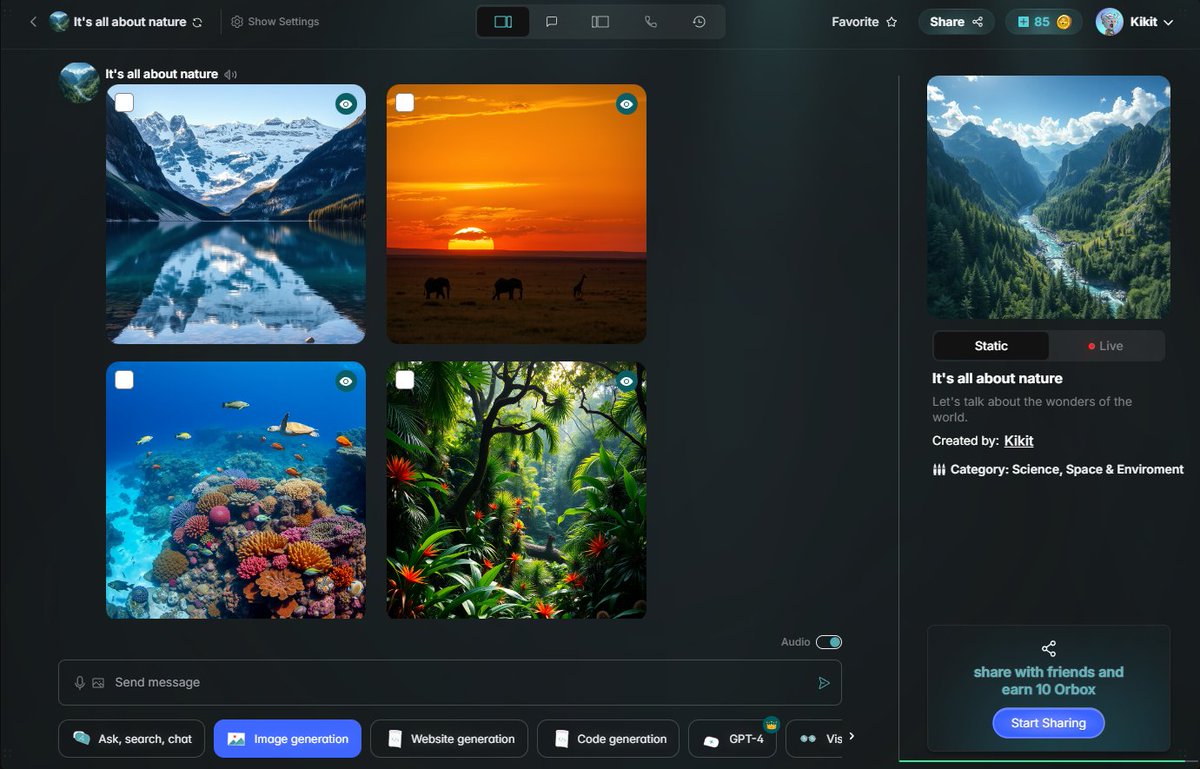Select Image generation mode
This screenshot has height=769, width=1200.
point(288,739)
